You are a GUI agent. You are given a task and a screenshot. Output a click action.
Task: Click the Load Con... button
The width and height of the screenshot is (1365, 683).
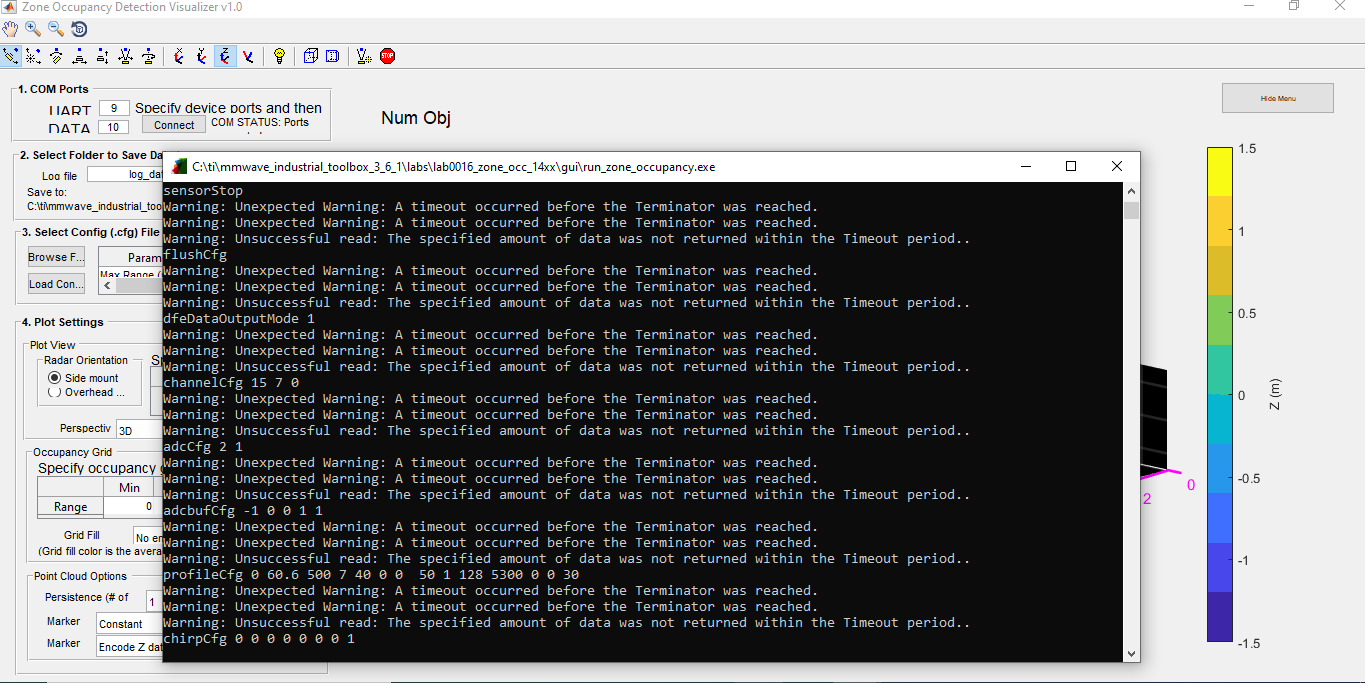[56, 284]
